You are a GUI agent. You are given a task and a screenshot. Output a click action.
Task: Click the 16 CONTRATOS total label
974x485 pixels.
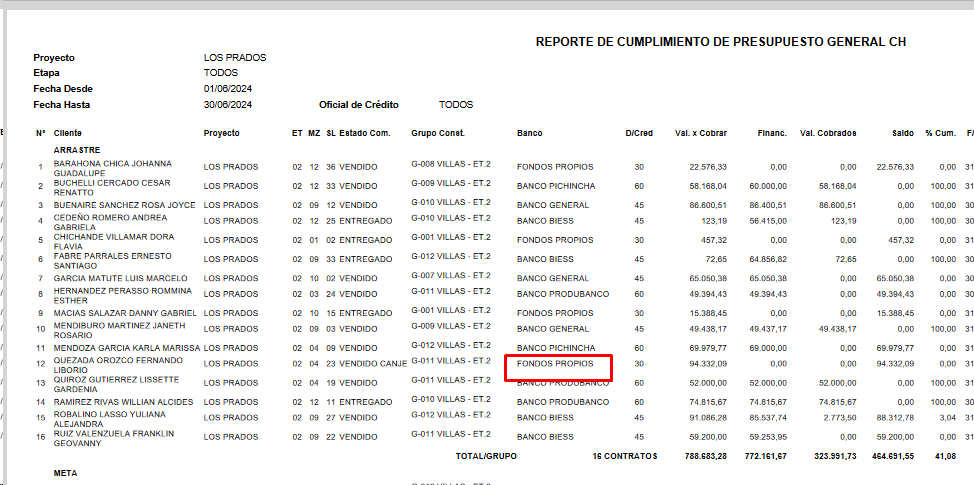pos(625,456)
